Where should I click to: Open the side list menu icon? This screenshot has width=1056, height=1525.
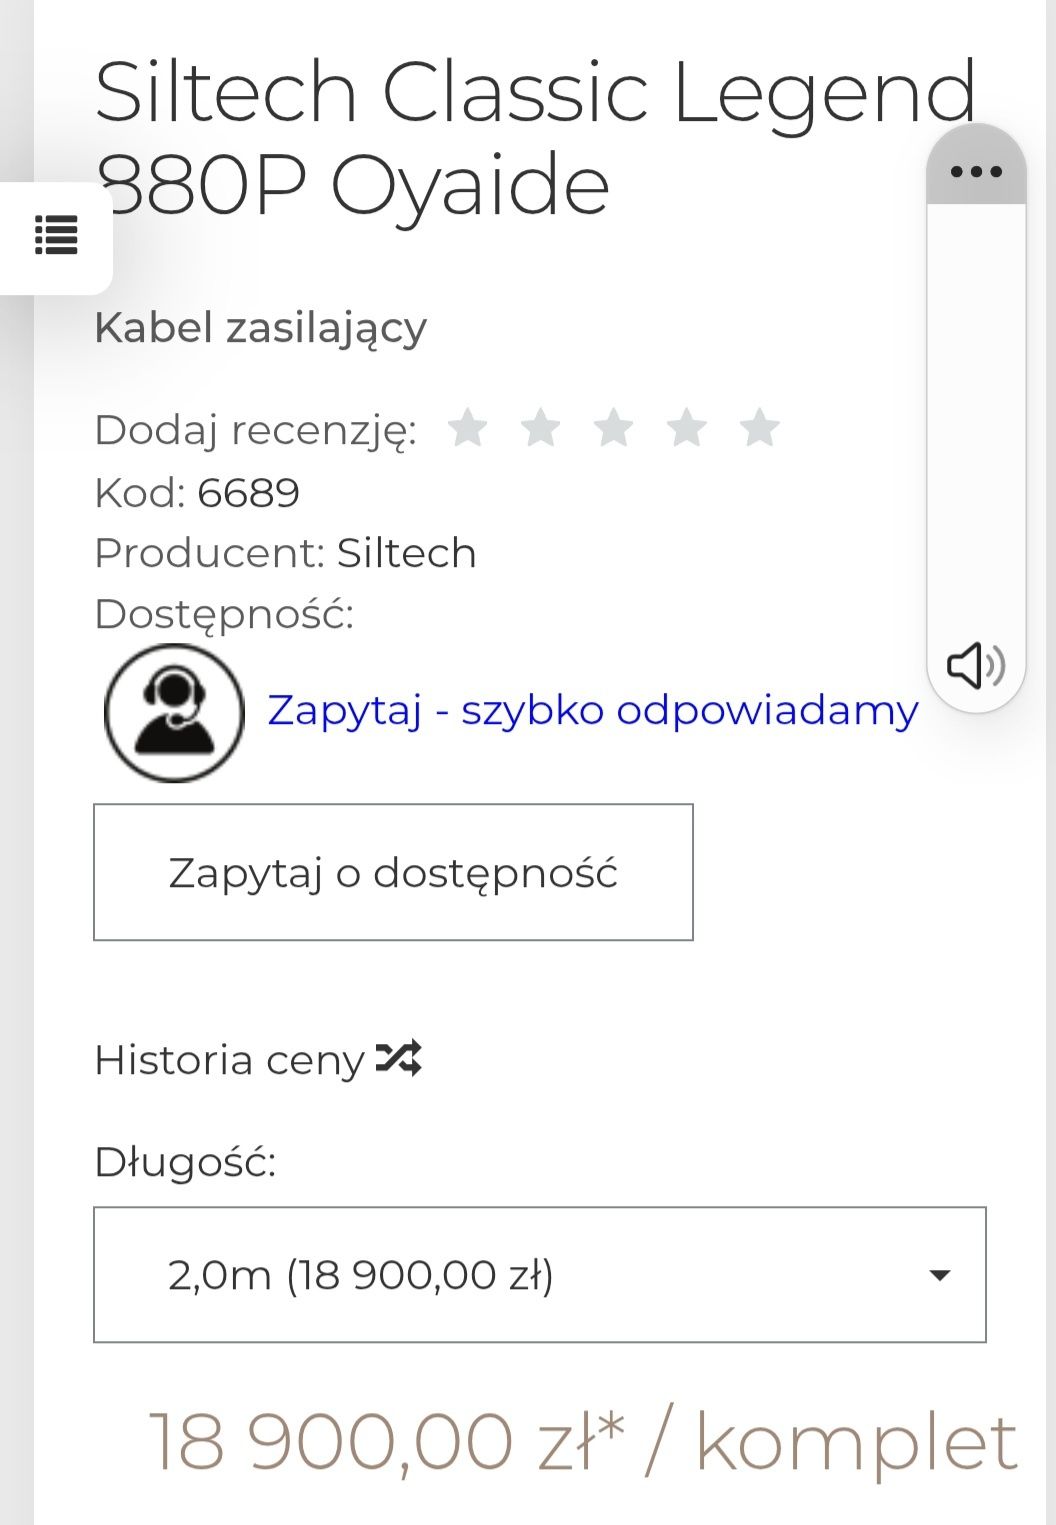(x=56, y=236)
